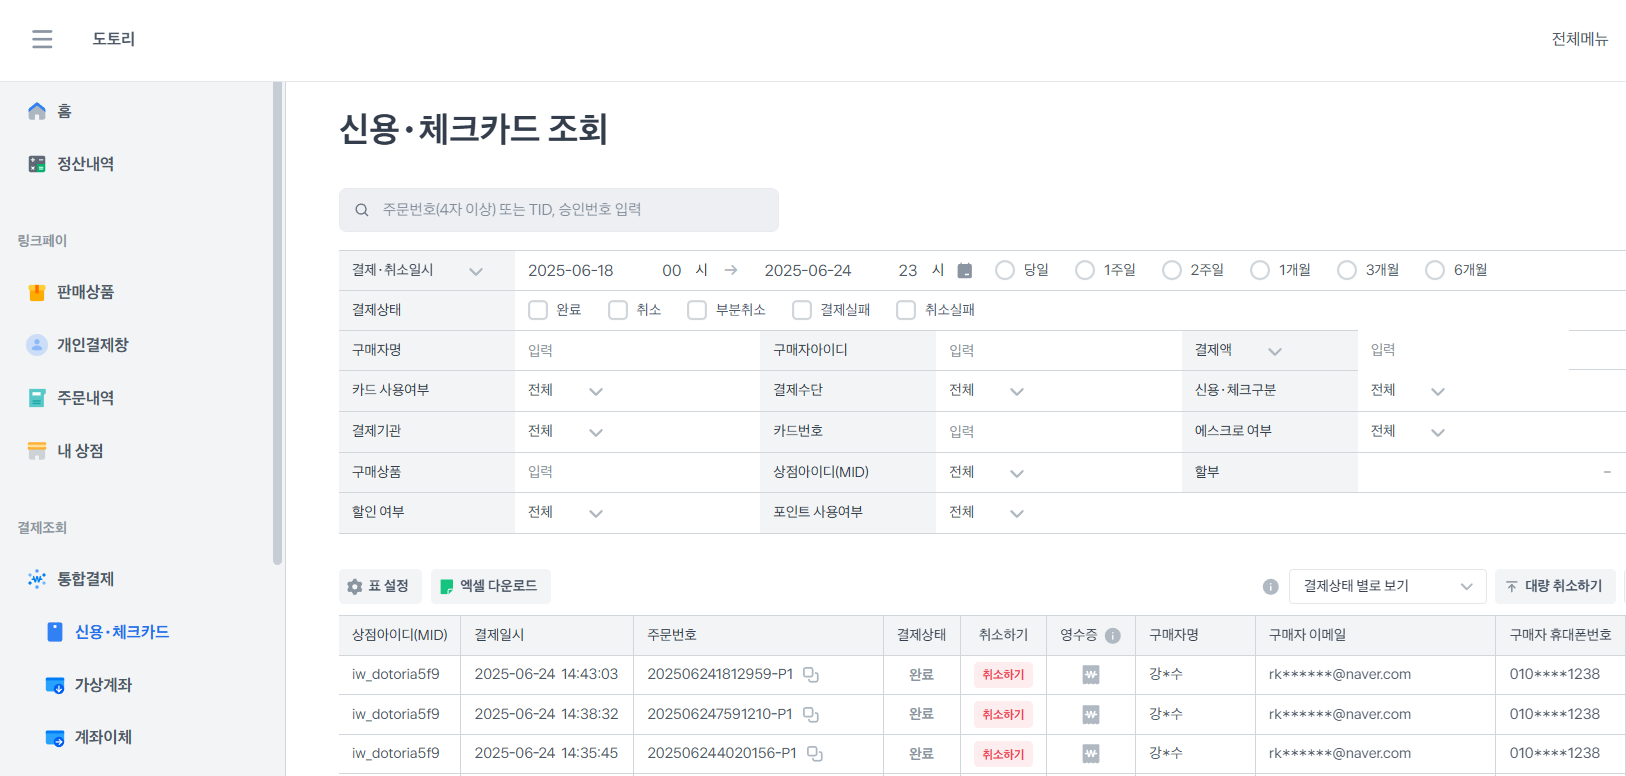
Task: Copy order number 202506241812959-P1
Action: tap(811, 675)
